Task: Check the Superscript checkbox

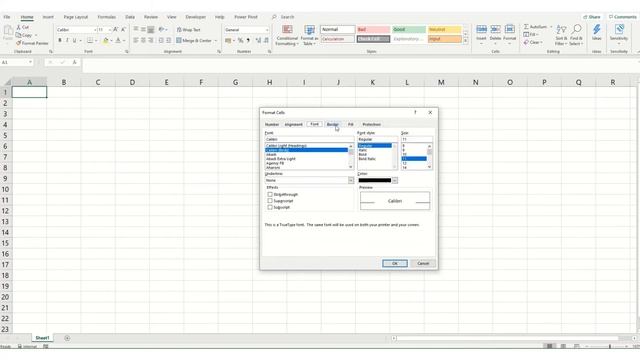Action: 270,201
